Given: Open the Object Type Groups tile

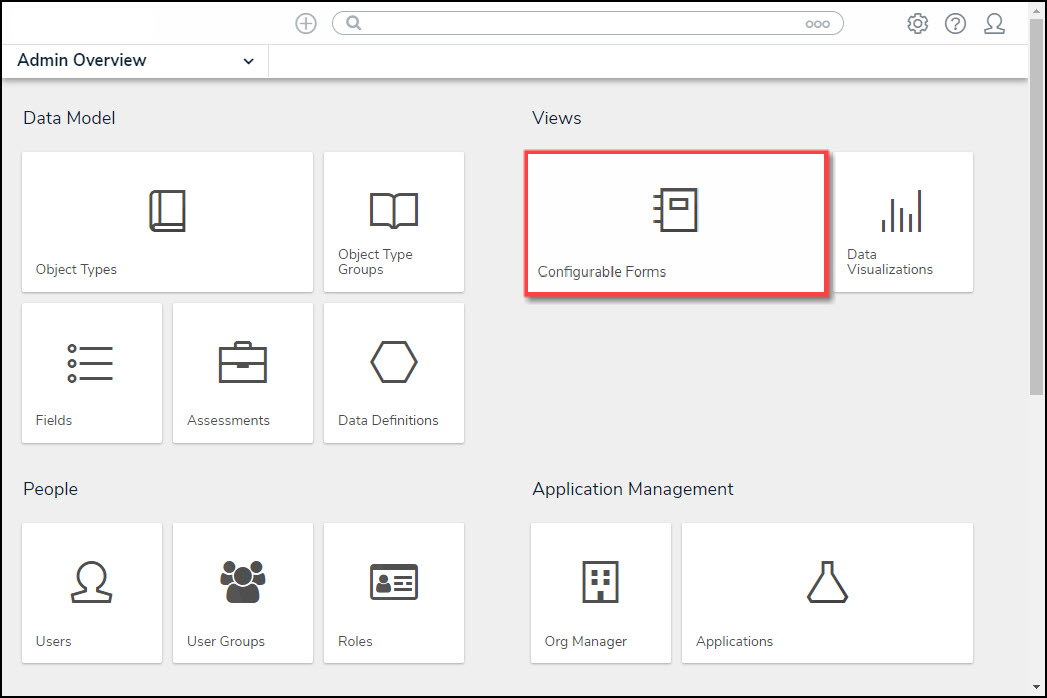Looking at the screenshot, I should (x=393, y=222).
